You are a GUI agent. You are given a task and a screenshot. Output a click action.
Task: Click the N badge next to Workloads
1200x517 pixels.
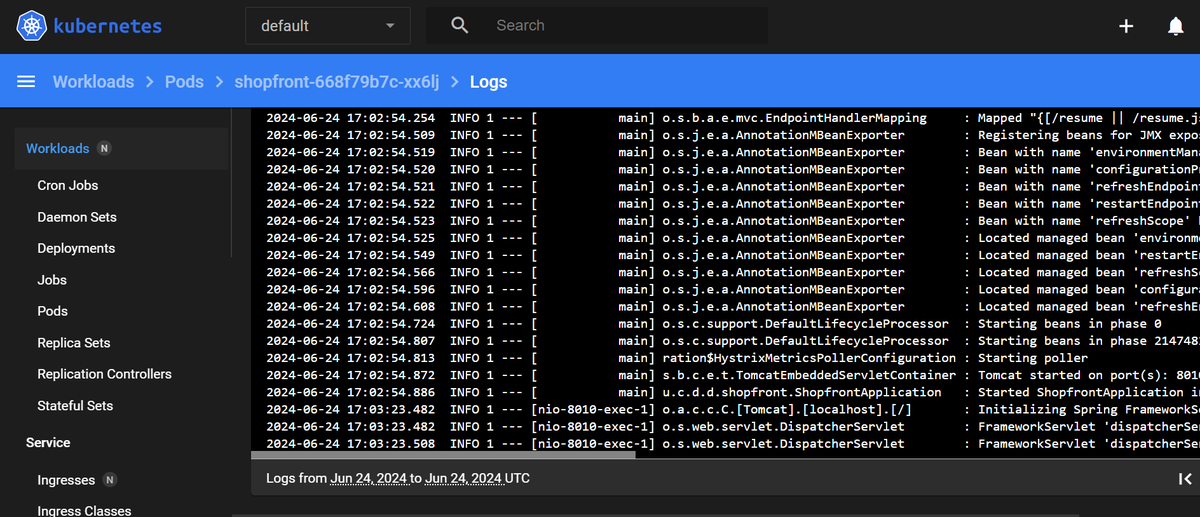tap(104, 148)
